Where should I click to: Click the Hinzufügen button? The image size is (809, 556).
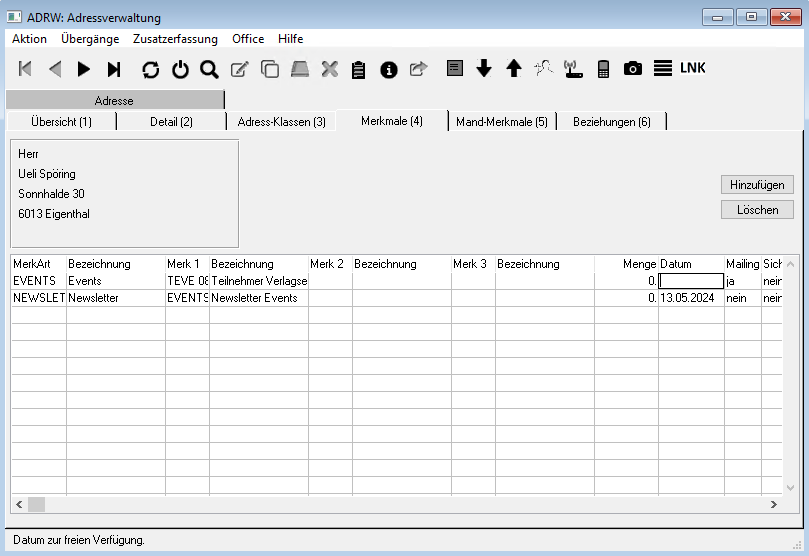(x=757, y=185)
